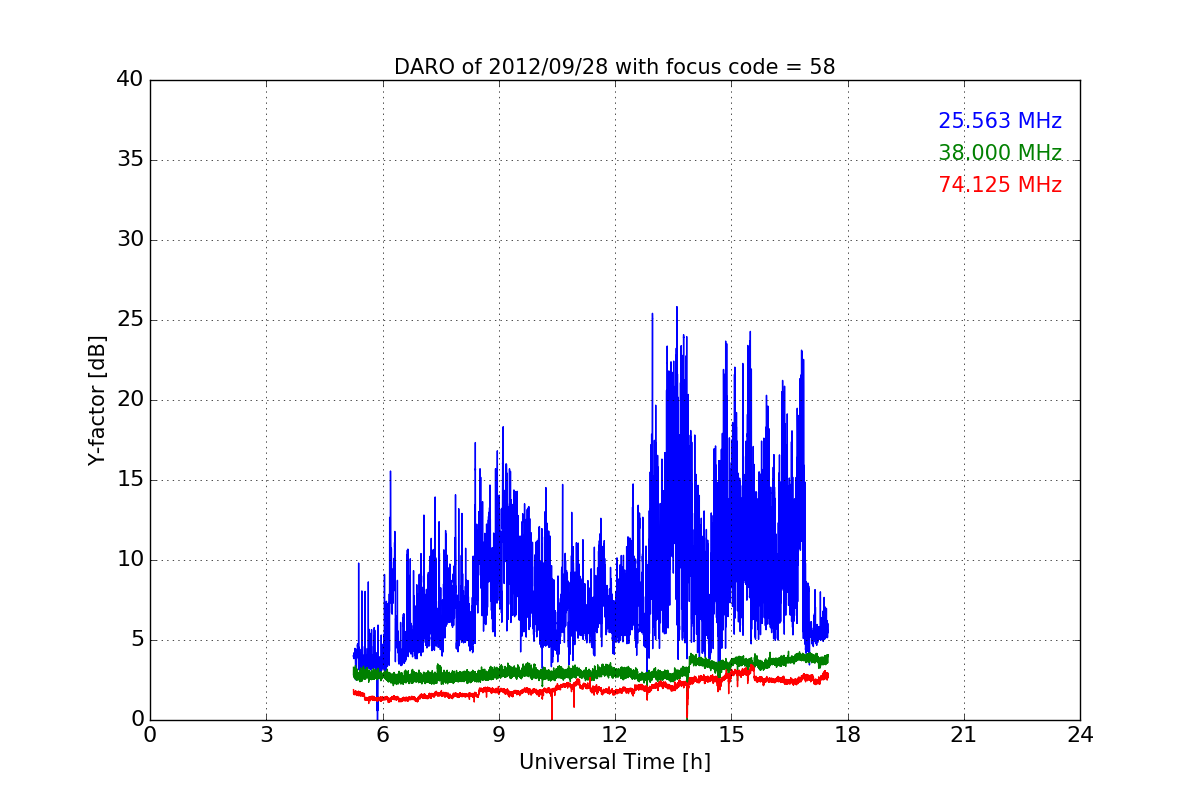1200x800 pixels.
Task: Click the x-axis tick label 12
Action: [615, 734]
